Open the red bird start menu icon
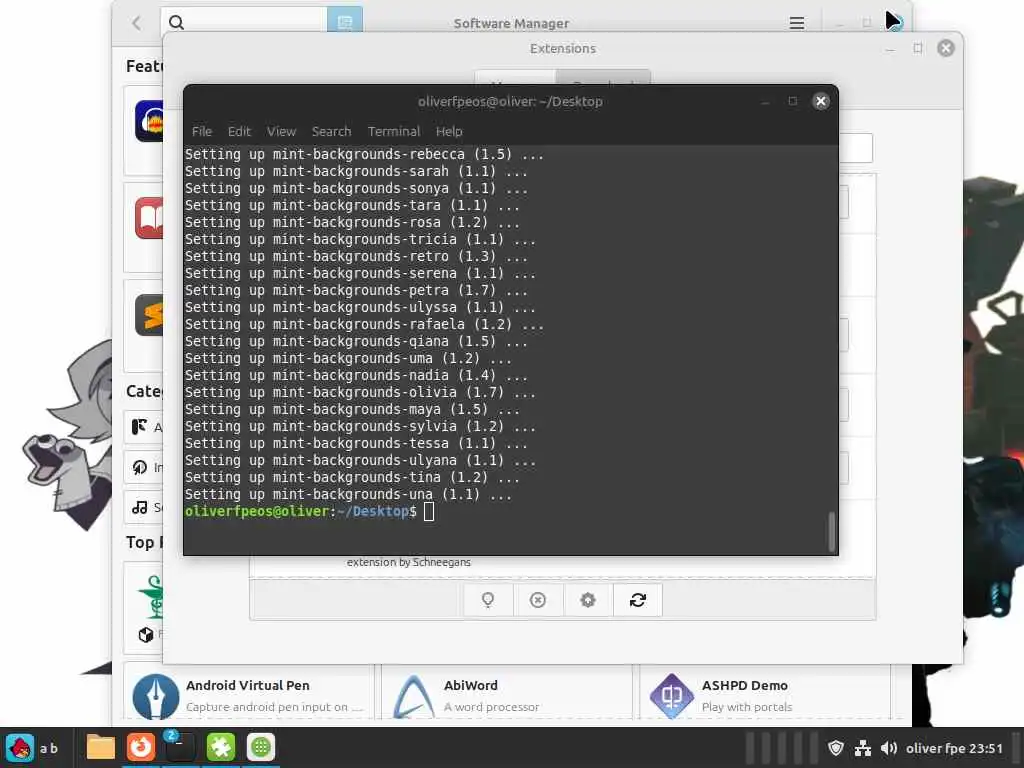This screenshot has width=1024, height=768. (x=20, y=748)
